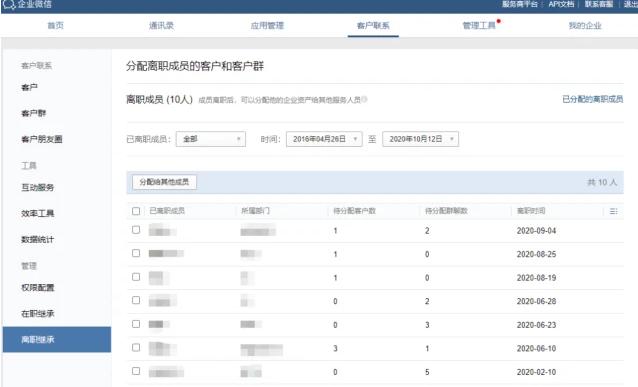
Task: Go to 客户朋友圈 in the sidebar
Action: point(42,139)
